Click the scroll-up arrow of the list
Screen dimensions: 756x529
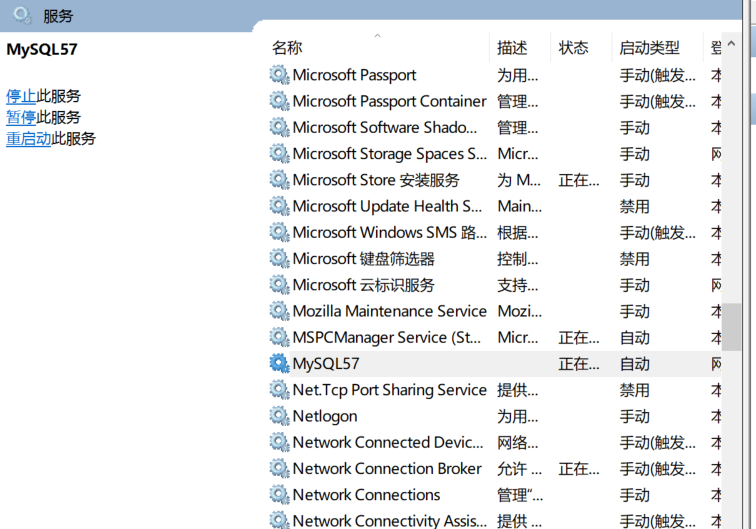(x=731, y=44)
